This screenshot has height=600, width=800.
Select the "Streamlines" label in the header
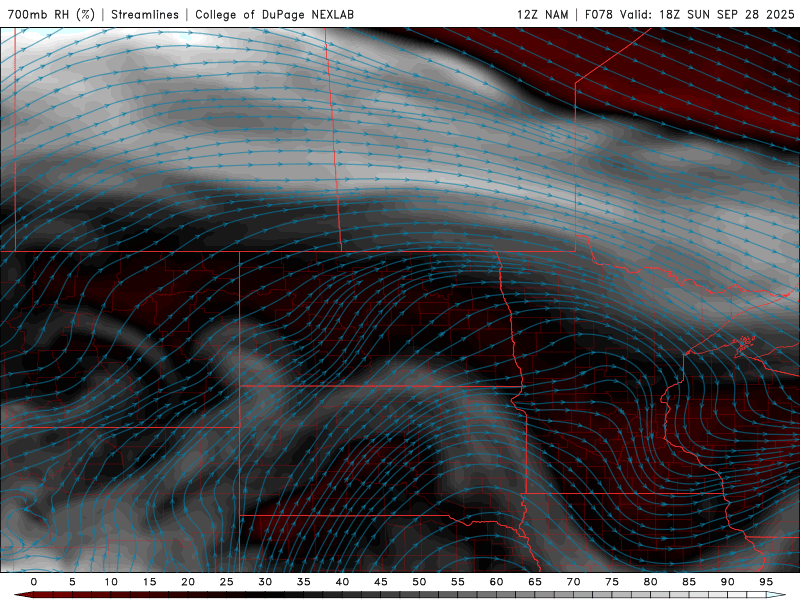145,14
